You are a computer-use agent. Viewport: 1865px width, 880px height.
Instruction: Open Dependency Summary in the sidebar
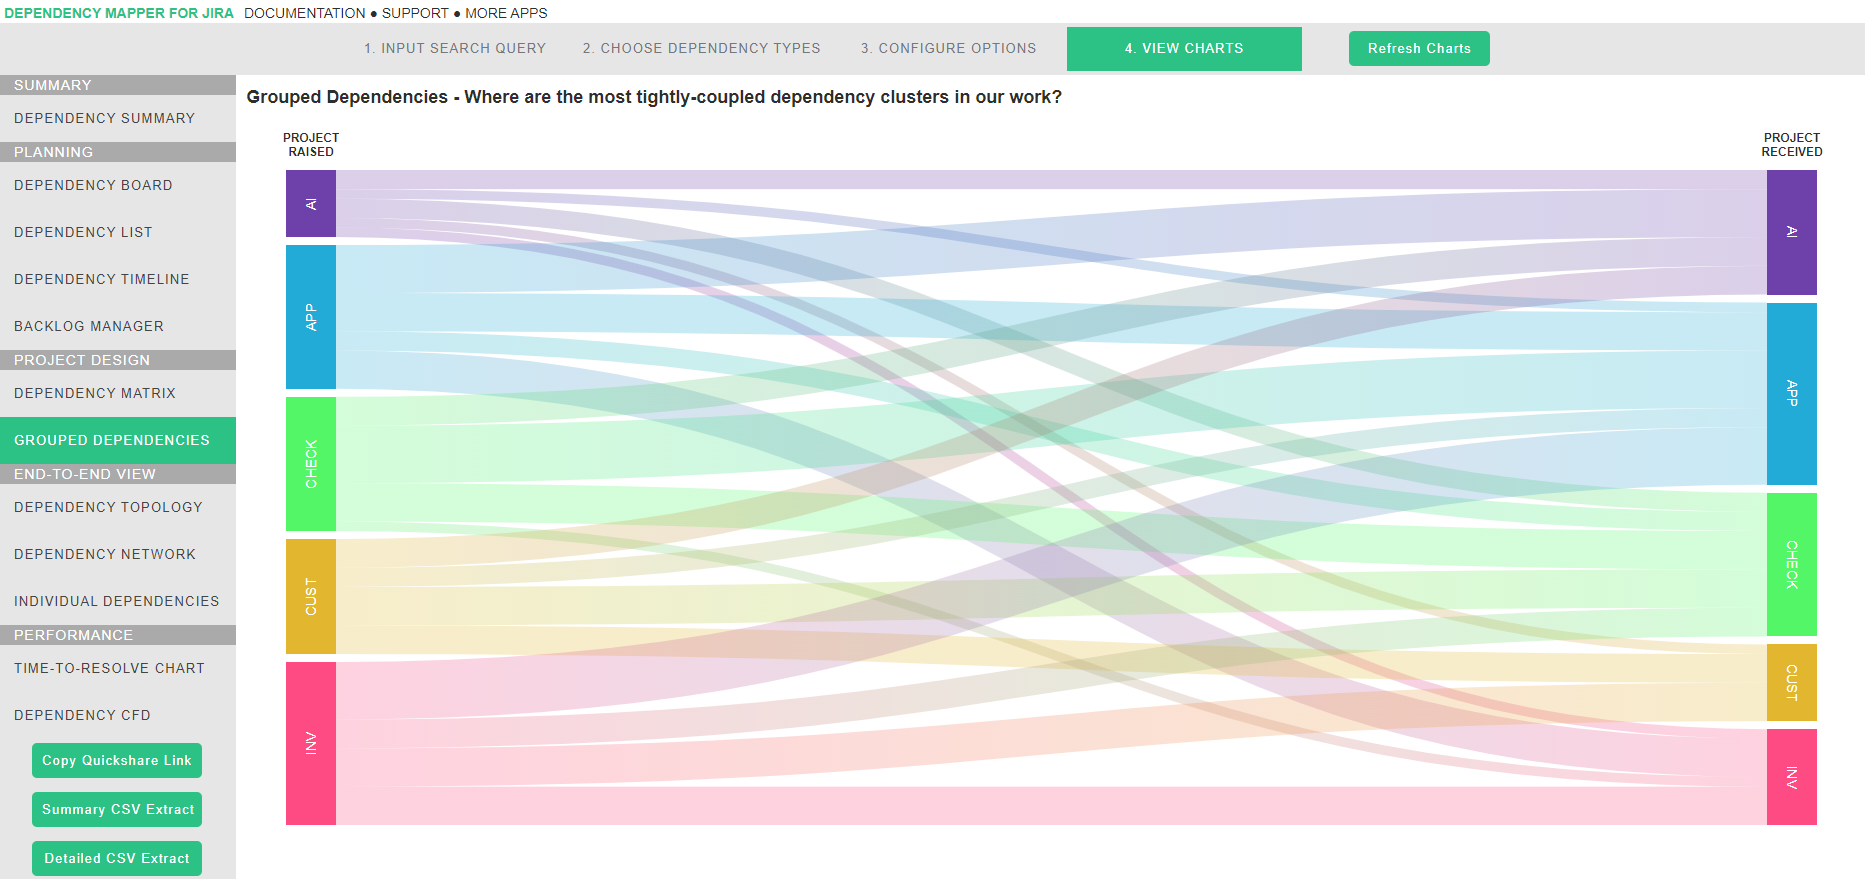(118, 118)
